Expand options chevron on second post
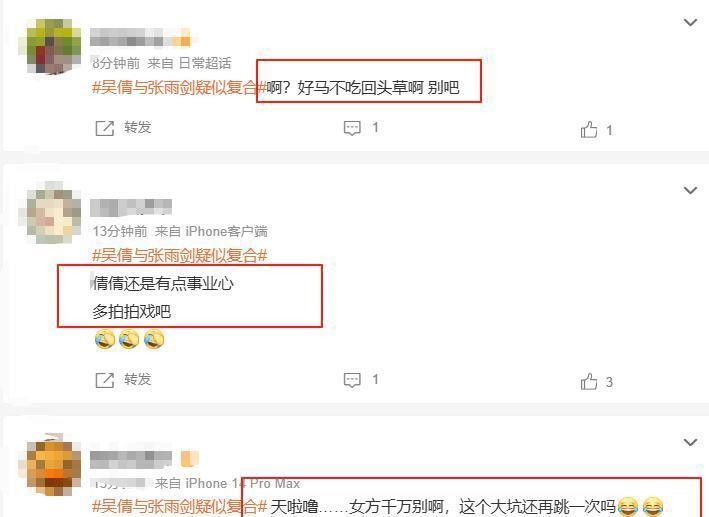This screenshot has height=517, width=709. (690, 190)
